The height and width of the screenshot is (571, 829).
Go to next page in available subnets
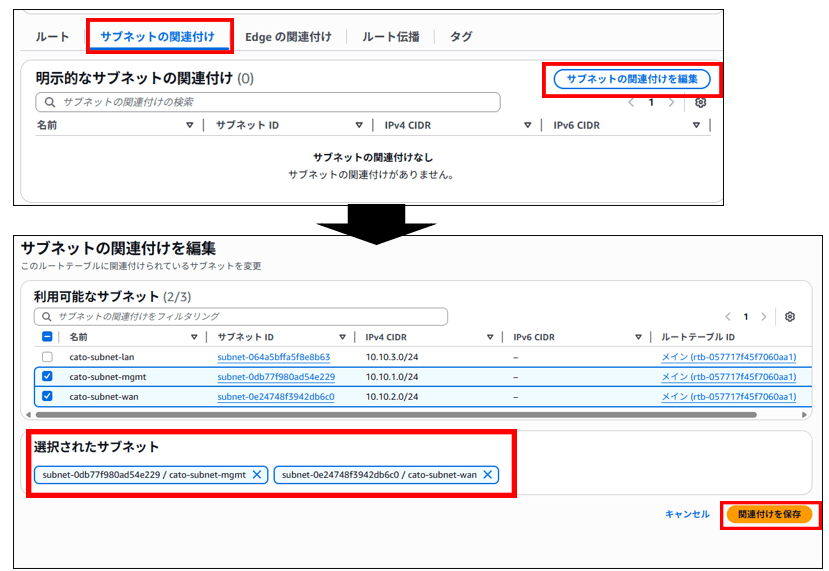point(765,316)
